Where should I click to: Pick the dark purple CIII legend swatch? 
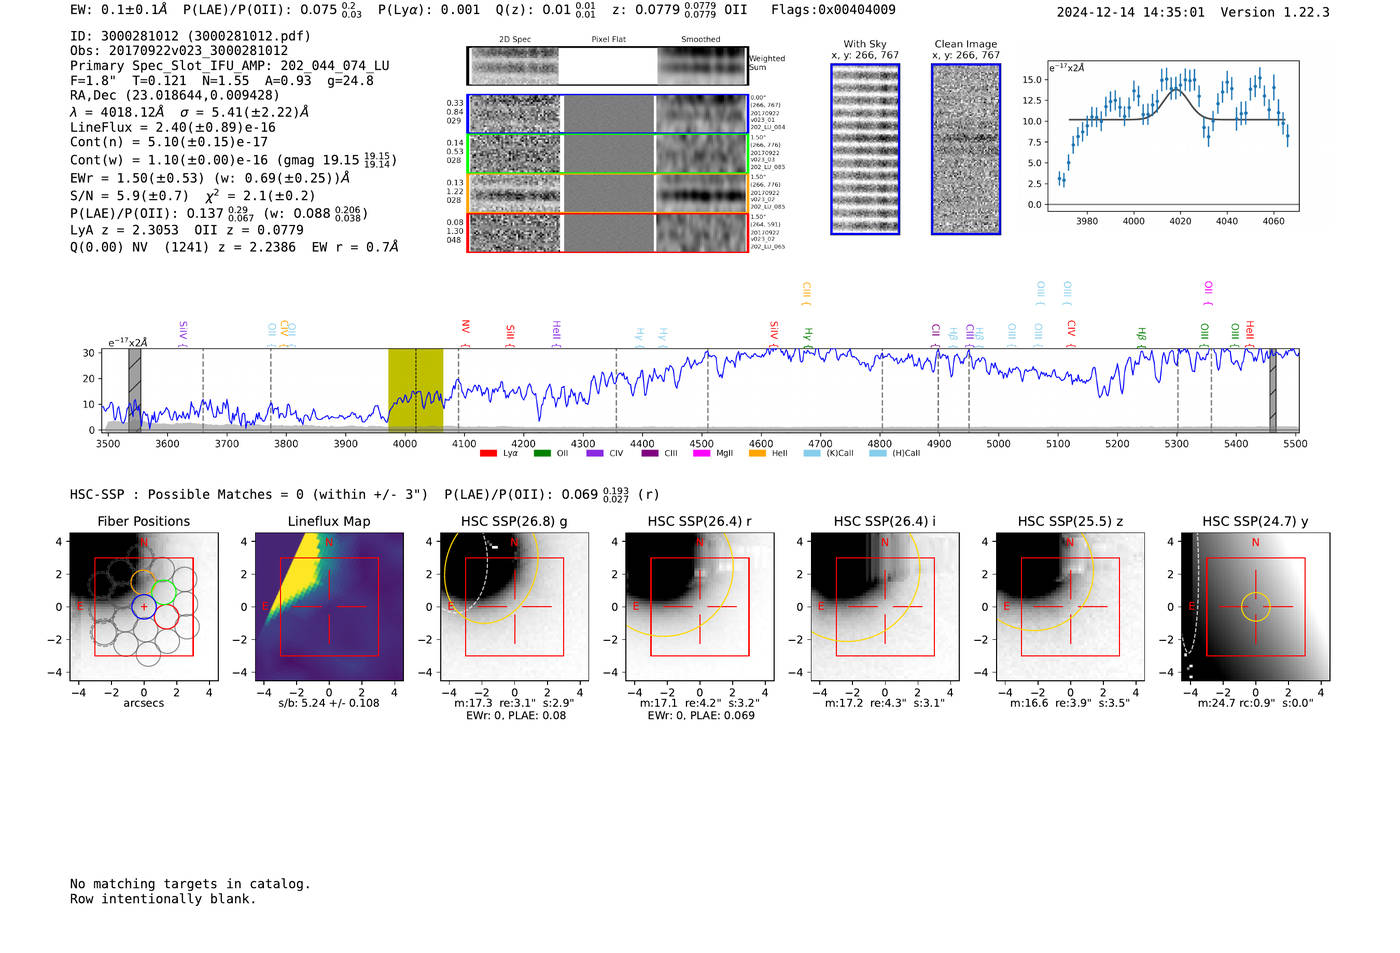(x=650, y=453)
